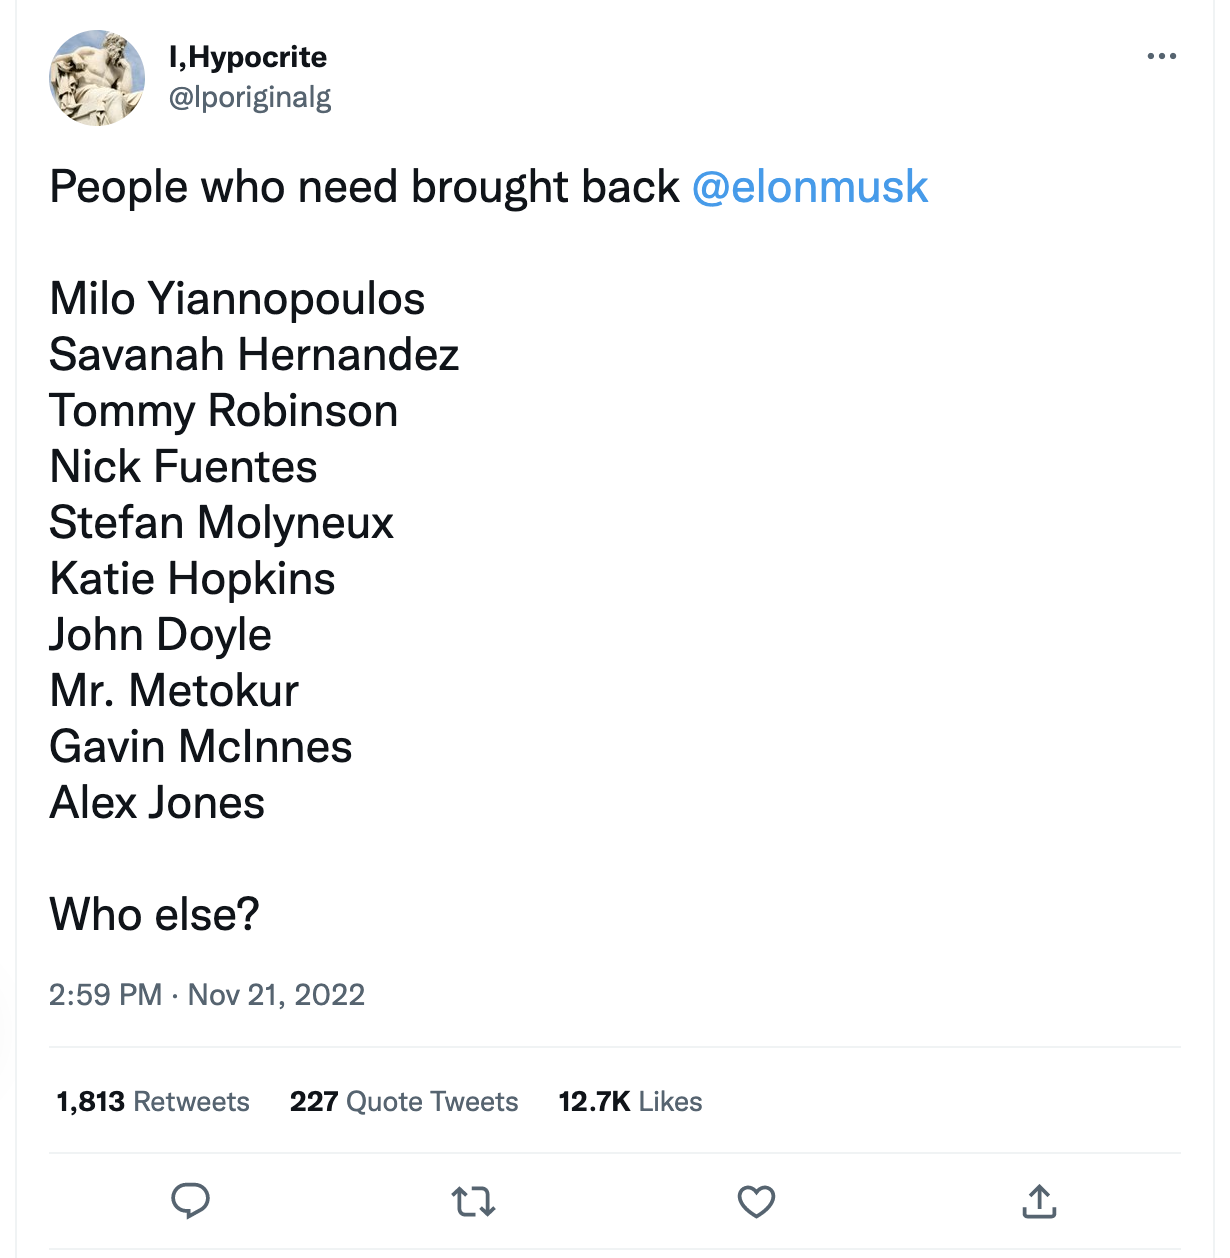
Task: Click the Milo Yiannopoulos text line
Action: click(238, 298)
